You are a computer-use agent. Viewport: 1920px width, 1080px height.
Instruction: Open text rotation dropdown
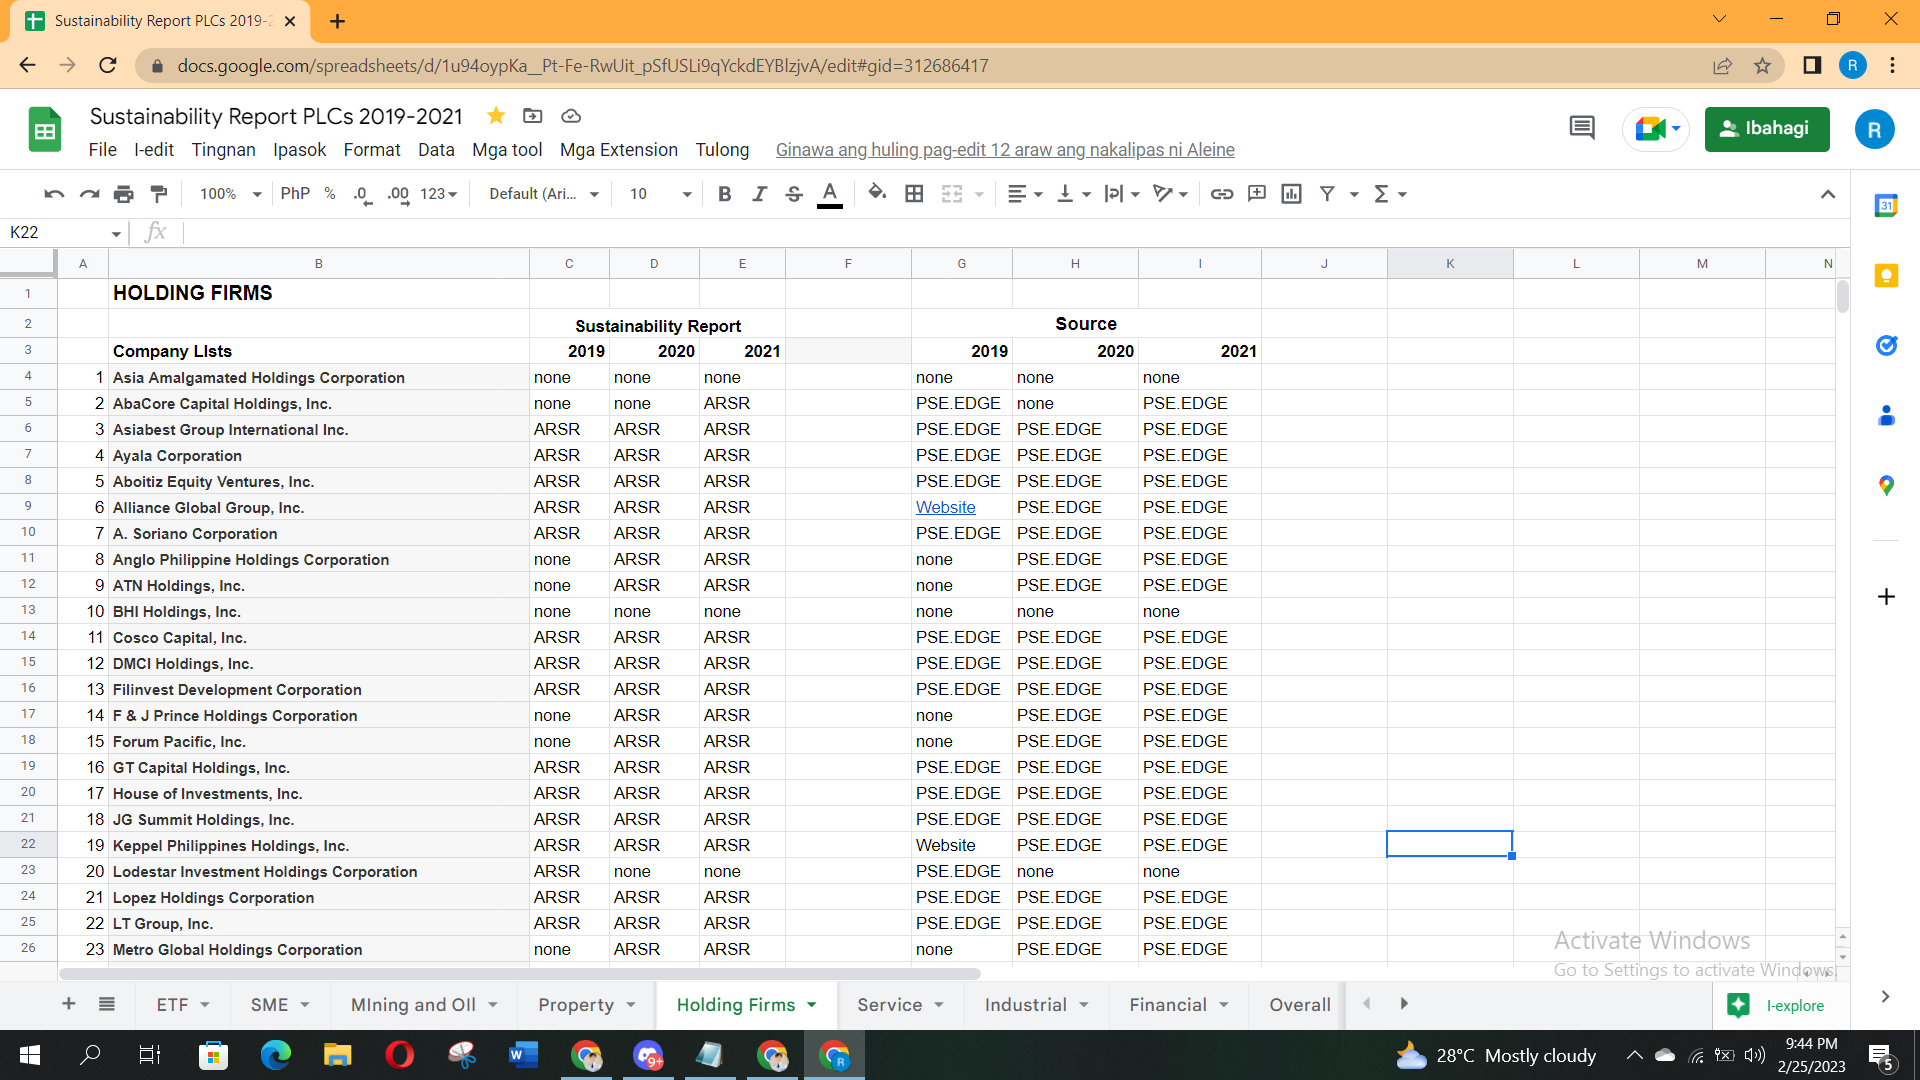click(1170, 194)
